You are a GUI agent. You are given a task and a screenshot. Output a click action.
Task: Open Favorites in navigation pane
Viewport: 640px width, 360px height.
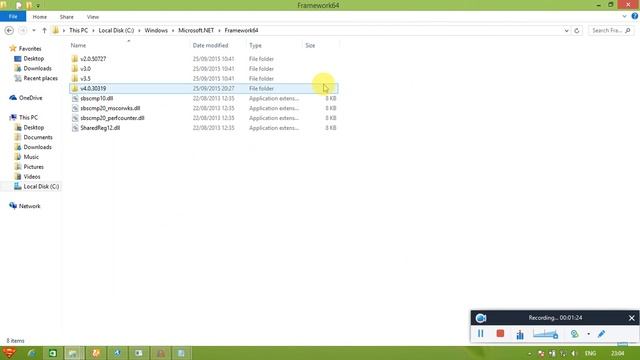click(30, 49)
